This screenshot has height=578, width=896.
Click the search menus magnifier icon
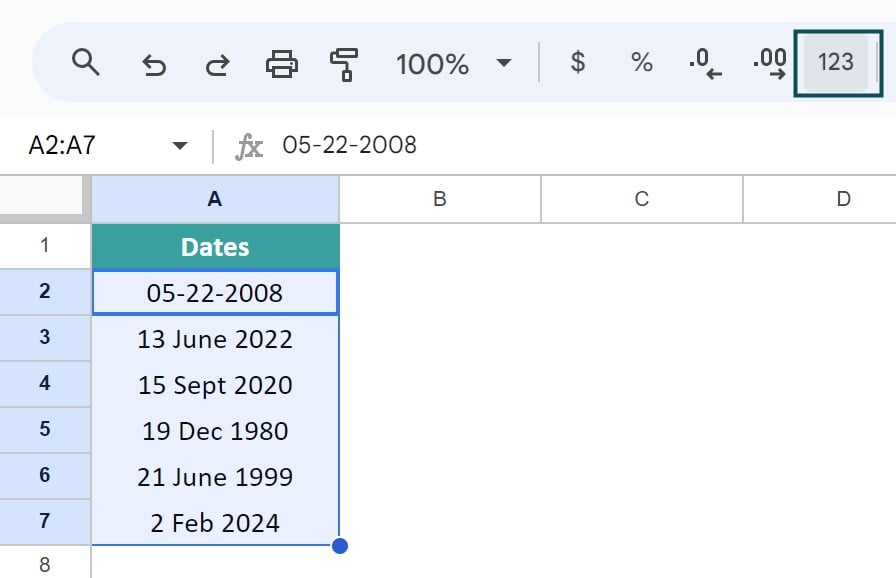[86, 62]
